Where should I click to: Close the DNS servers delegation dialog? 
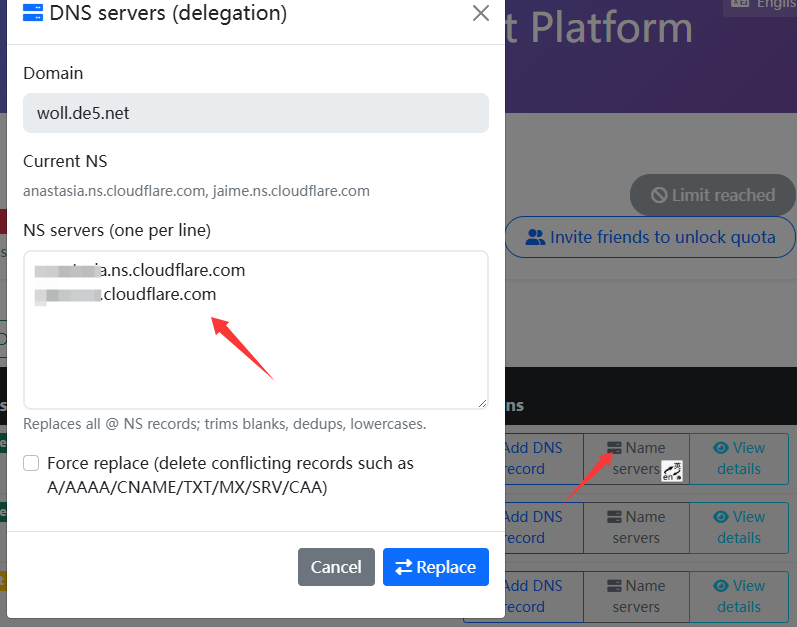[x=480, y=13]
